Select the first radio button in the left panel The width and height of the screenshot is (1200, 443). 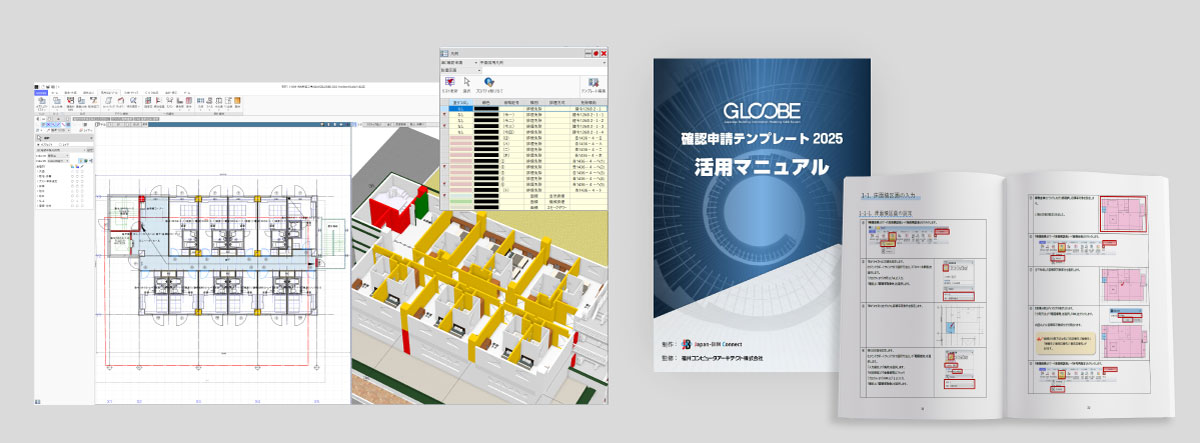tap(38, 145)
